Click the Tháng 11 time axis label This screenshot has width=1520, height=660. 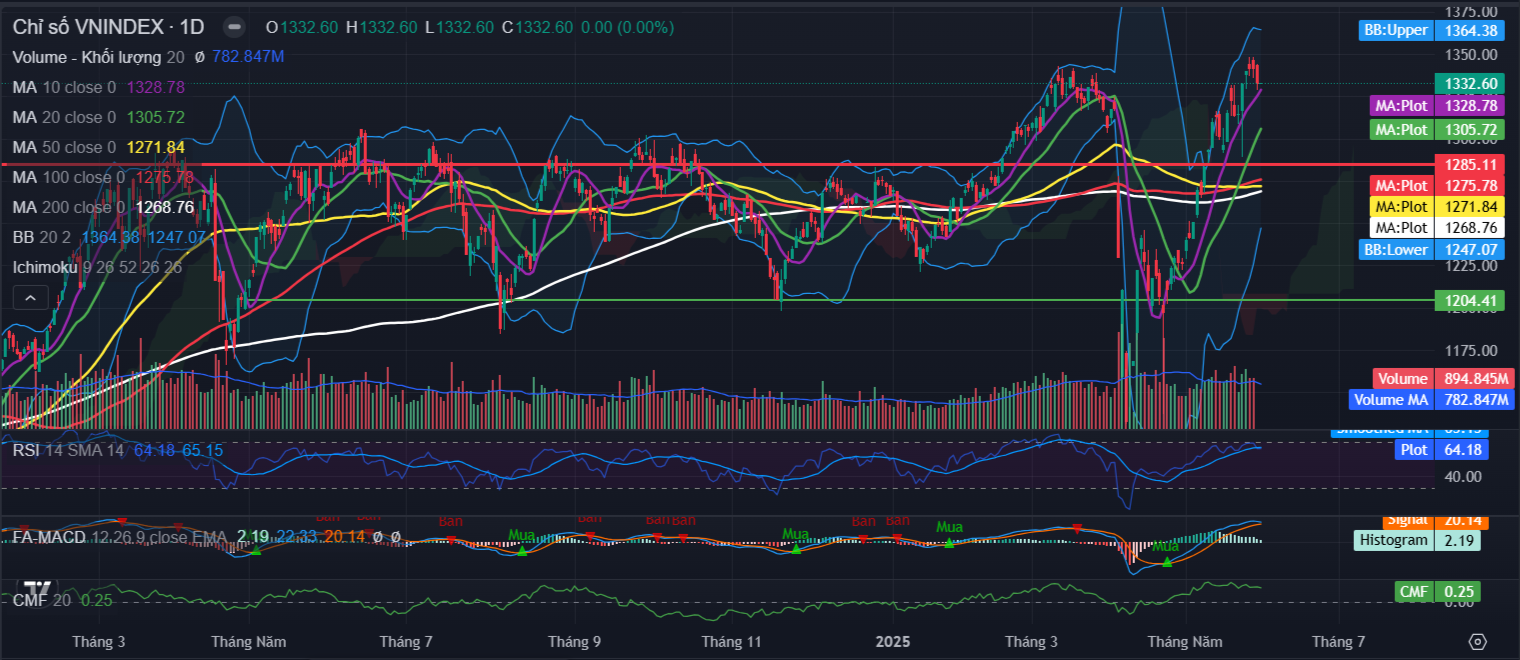732,641
